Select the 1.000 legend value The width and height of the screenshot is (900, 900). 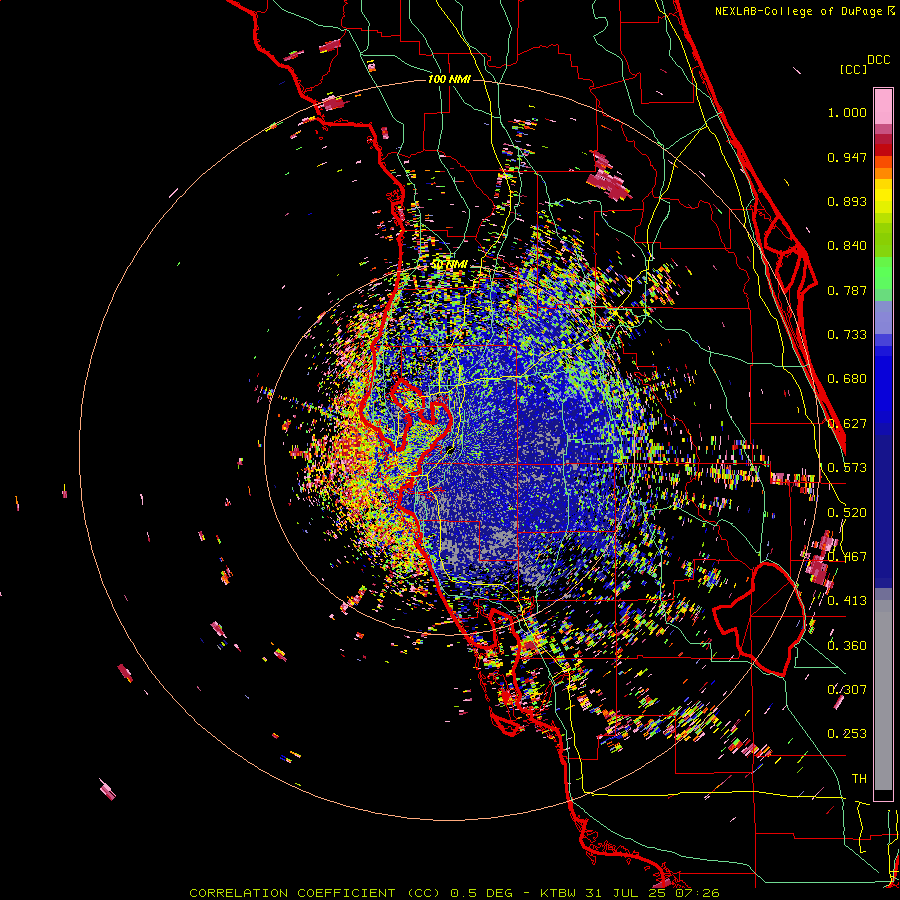point(847,112)
